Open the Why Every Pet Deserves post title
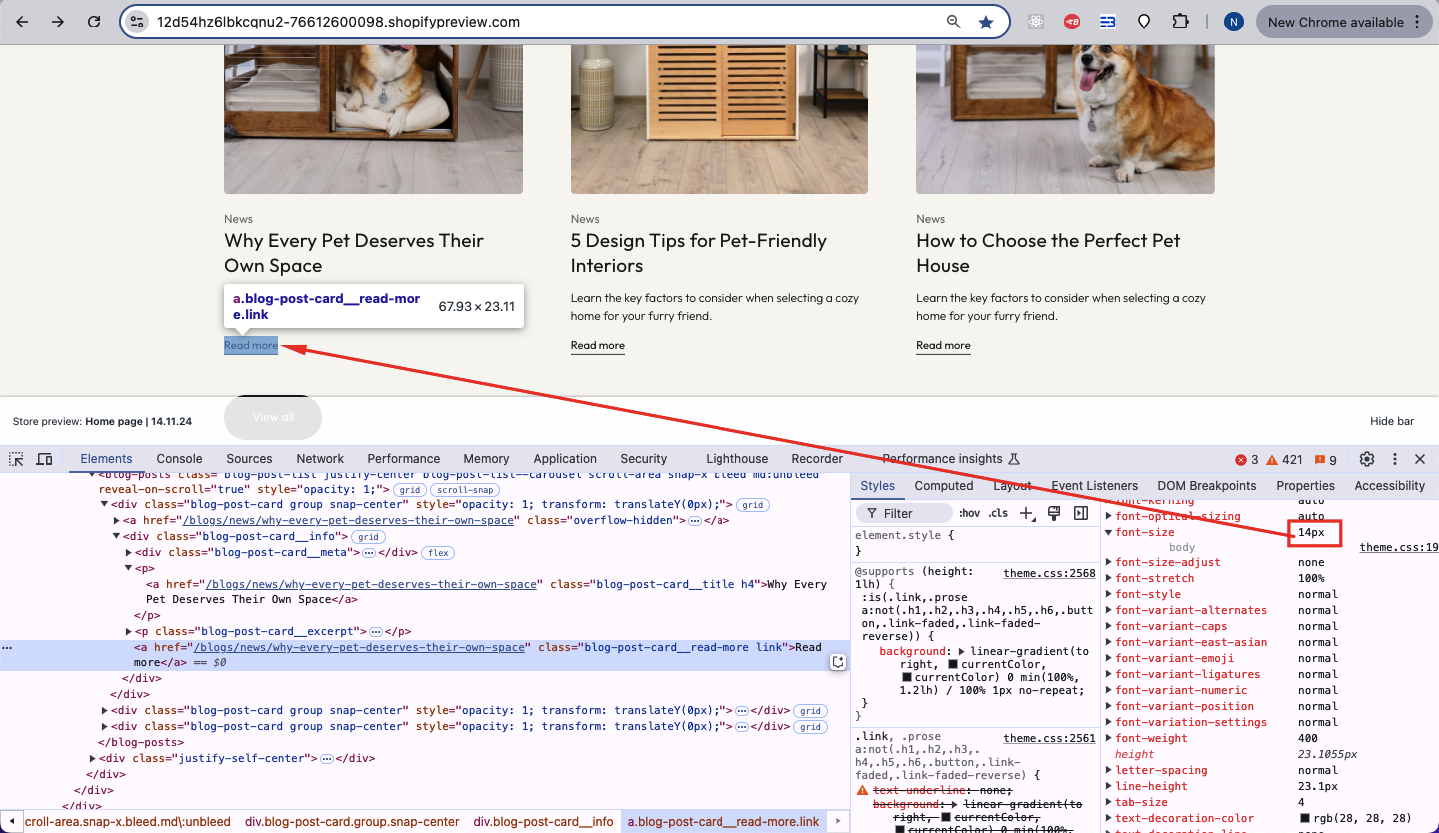Image resolution: width=1439 pixels, height=833 pixels. point(354,253)
